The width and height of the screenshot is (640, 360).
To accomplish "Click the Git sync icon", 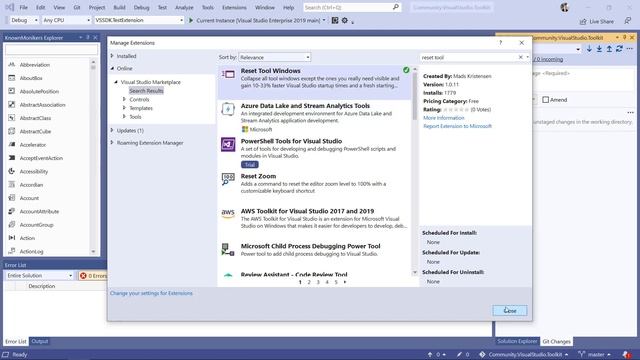I will point(619,49).
